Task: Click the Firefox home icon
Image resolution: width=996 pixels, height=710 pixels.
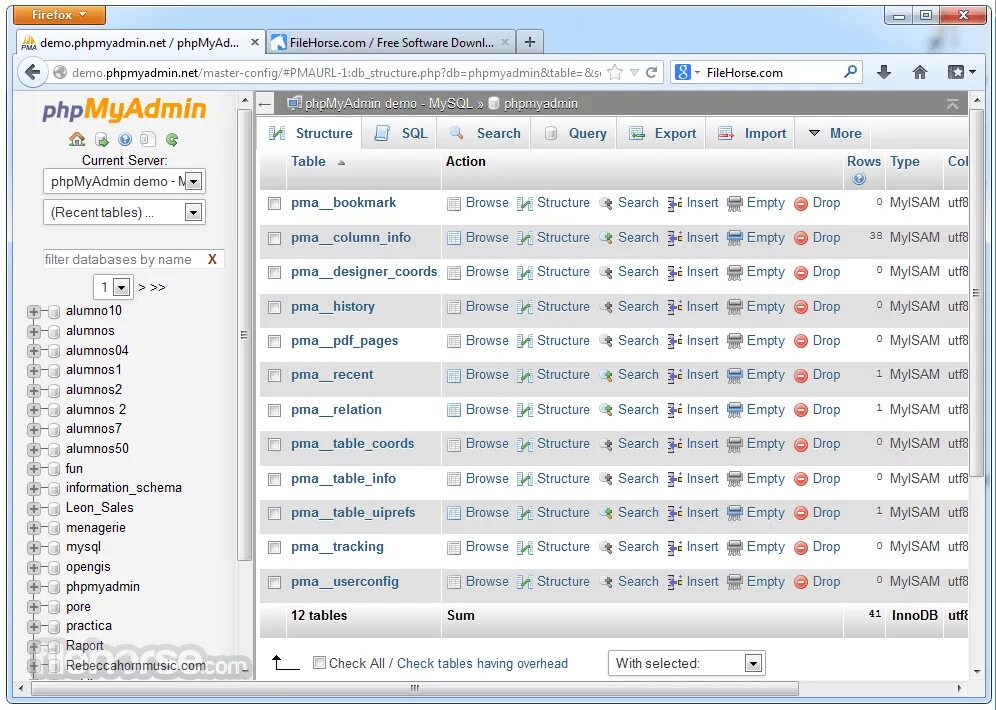Action: pos(919,72)
